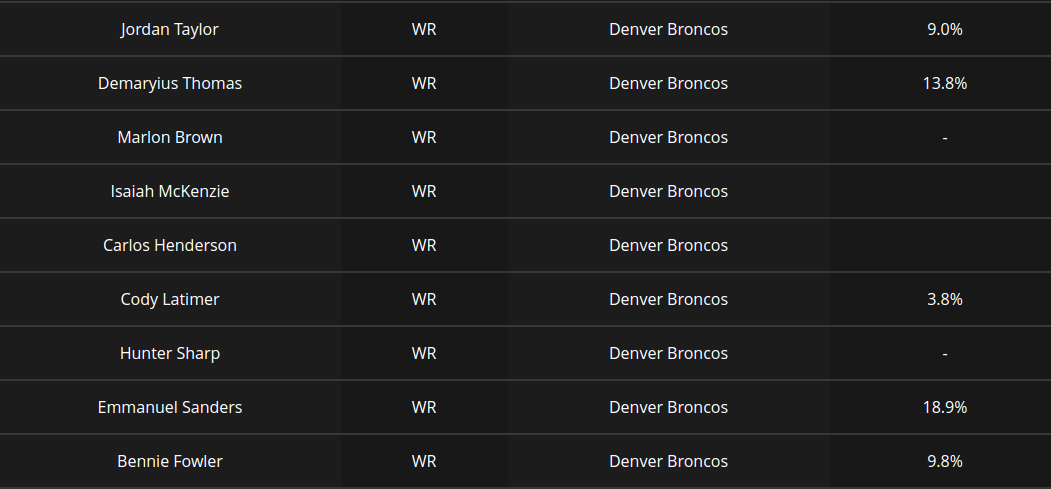Image resolution: width=1051 pixels, height=489 pixels.
Task: Click the Hunter Sharp name
Action: coord(170,353)
